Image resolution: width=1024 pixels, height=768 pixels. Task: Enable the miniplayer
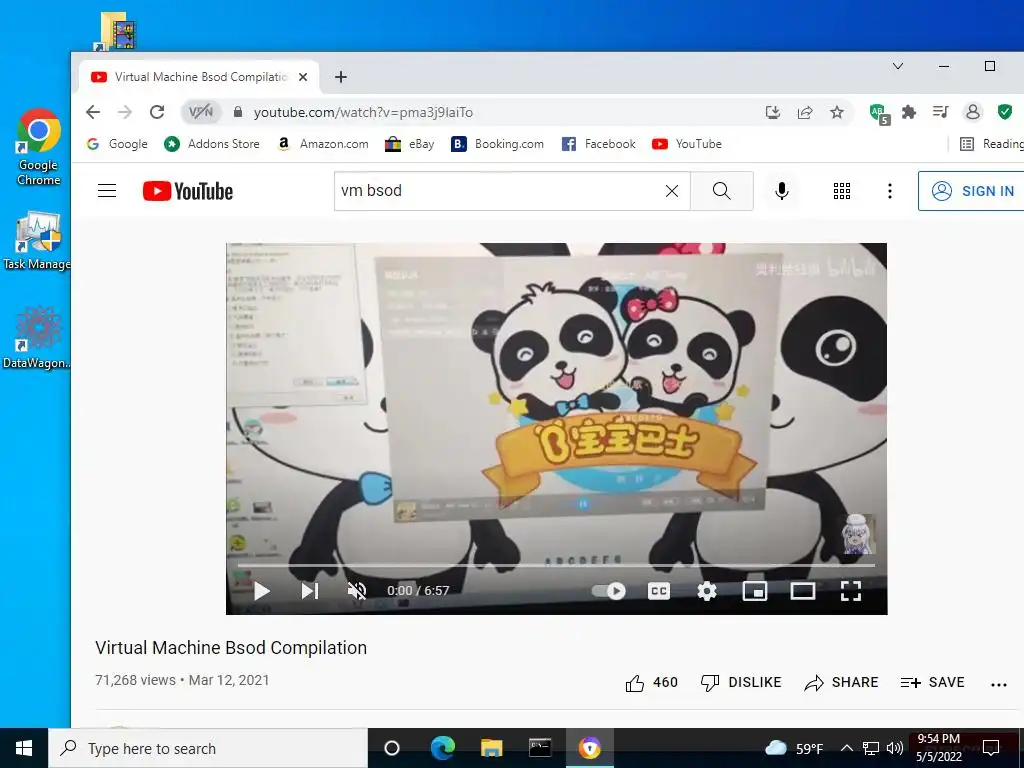755,591
